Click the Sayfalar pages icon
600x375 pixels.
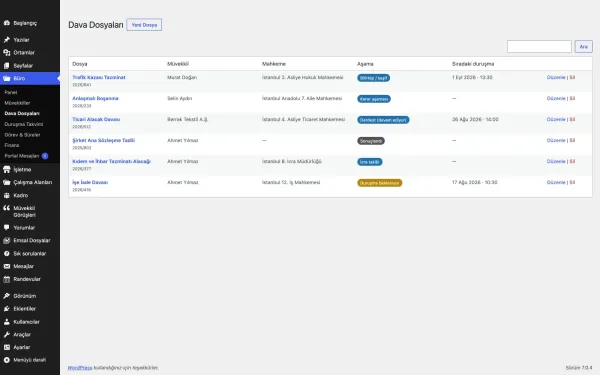(7, 65)
